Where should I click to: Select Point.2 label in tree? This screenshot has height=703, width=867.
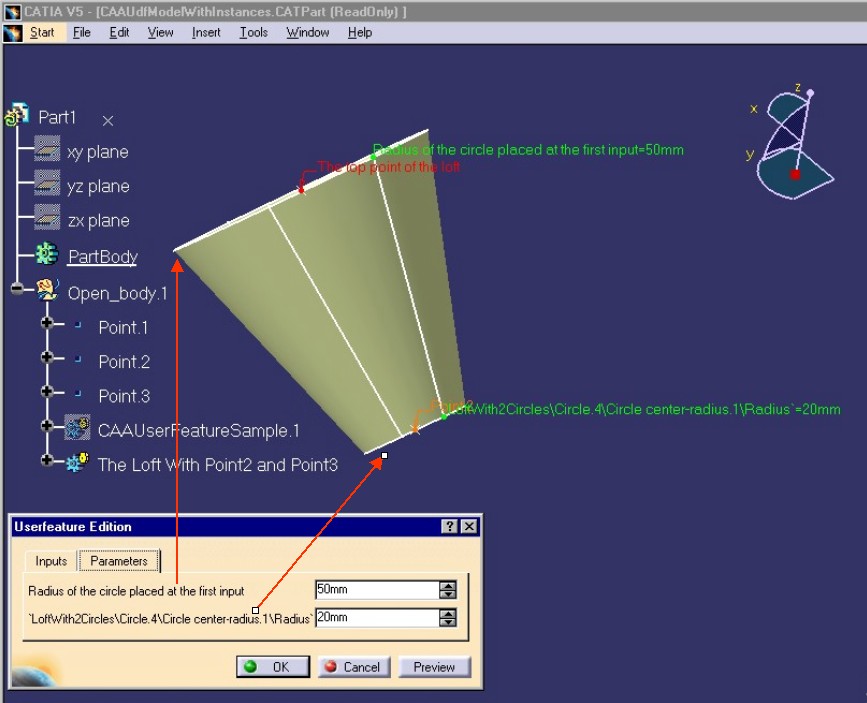click(x=124, y=362)
